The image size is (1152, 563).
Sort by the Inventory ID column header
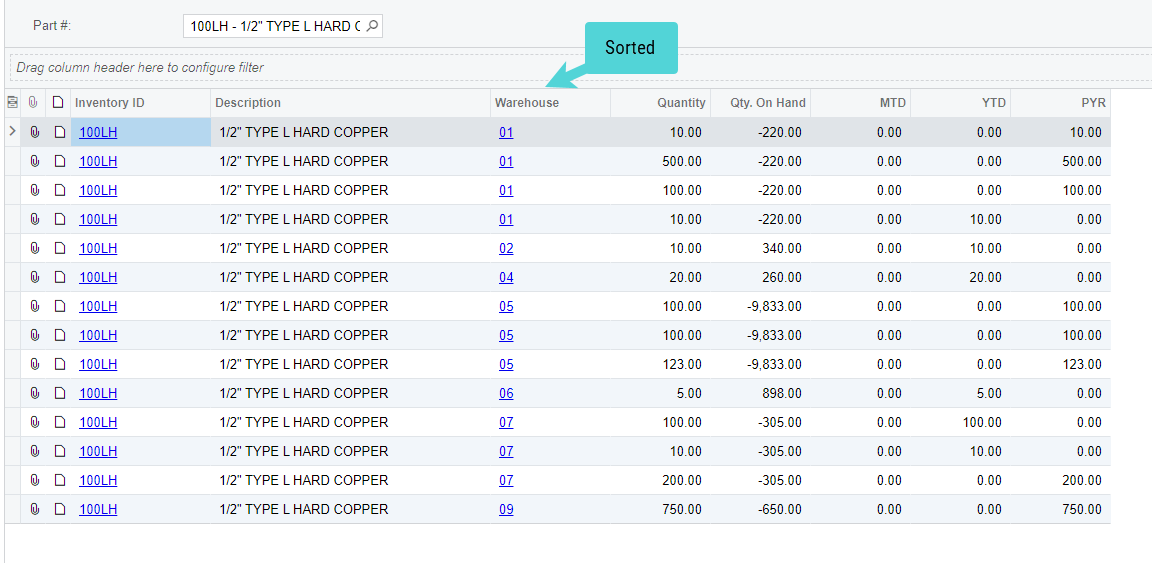pos(140,103)
